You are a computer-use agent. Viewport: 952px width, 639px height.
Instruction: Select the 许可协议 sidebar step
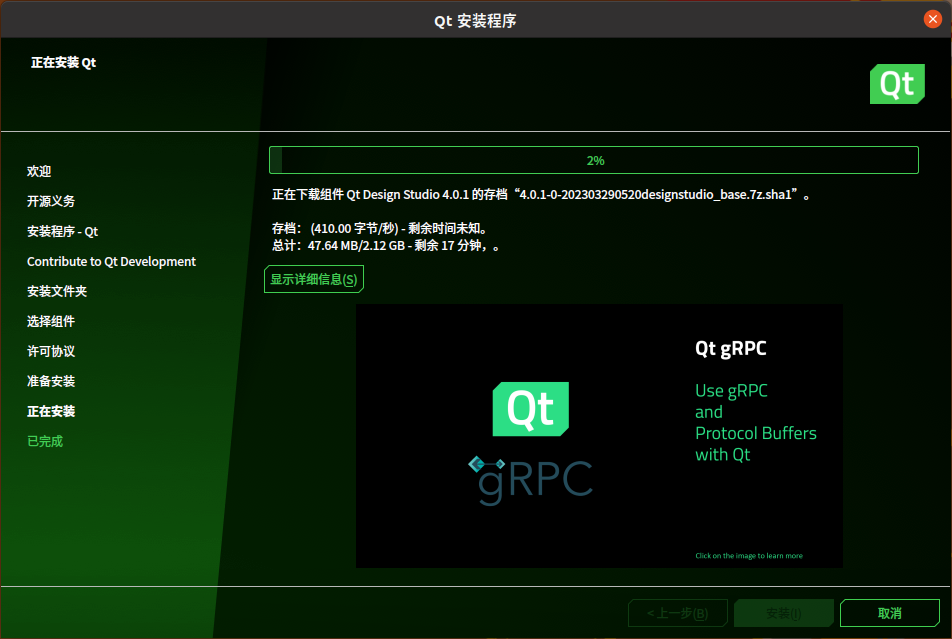tap(51, 351)
